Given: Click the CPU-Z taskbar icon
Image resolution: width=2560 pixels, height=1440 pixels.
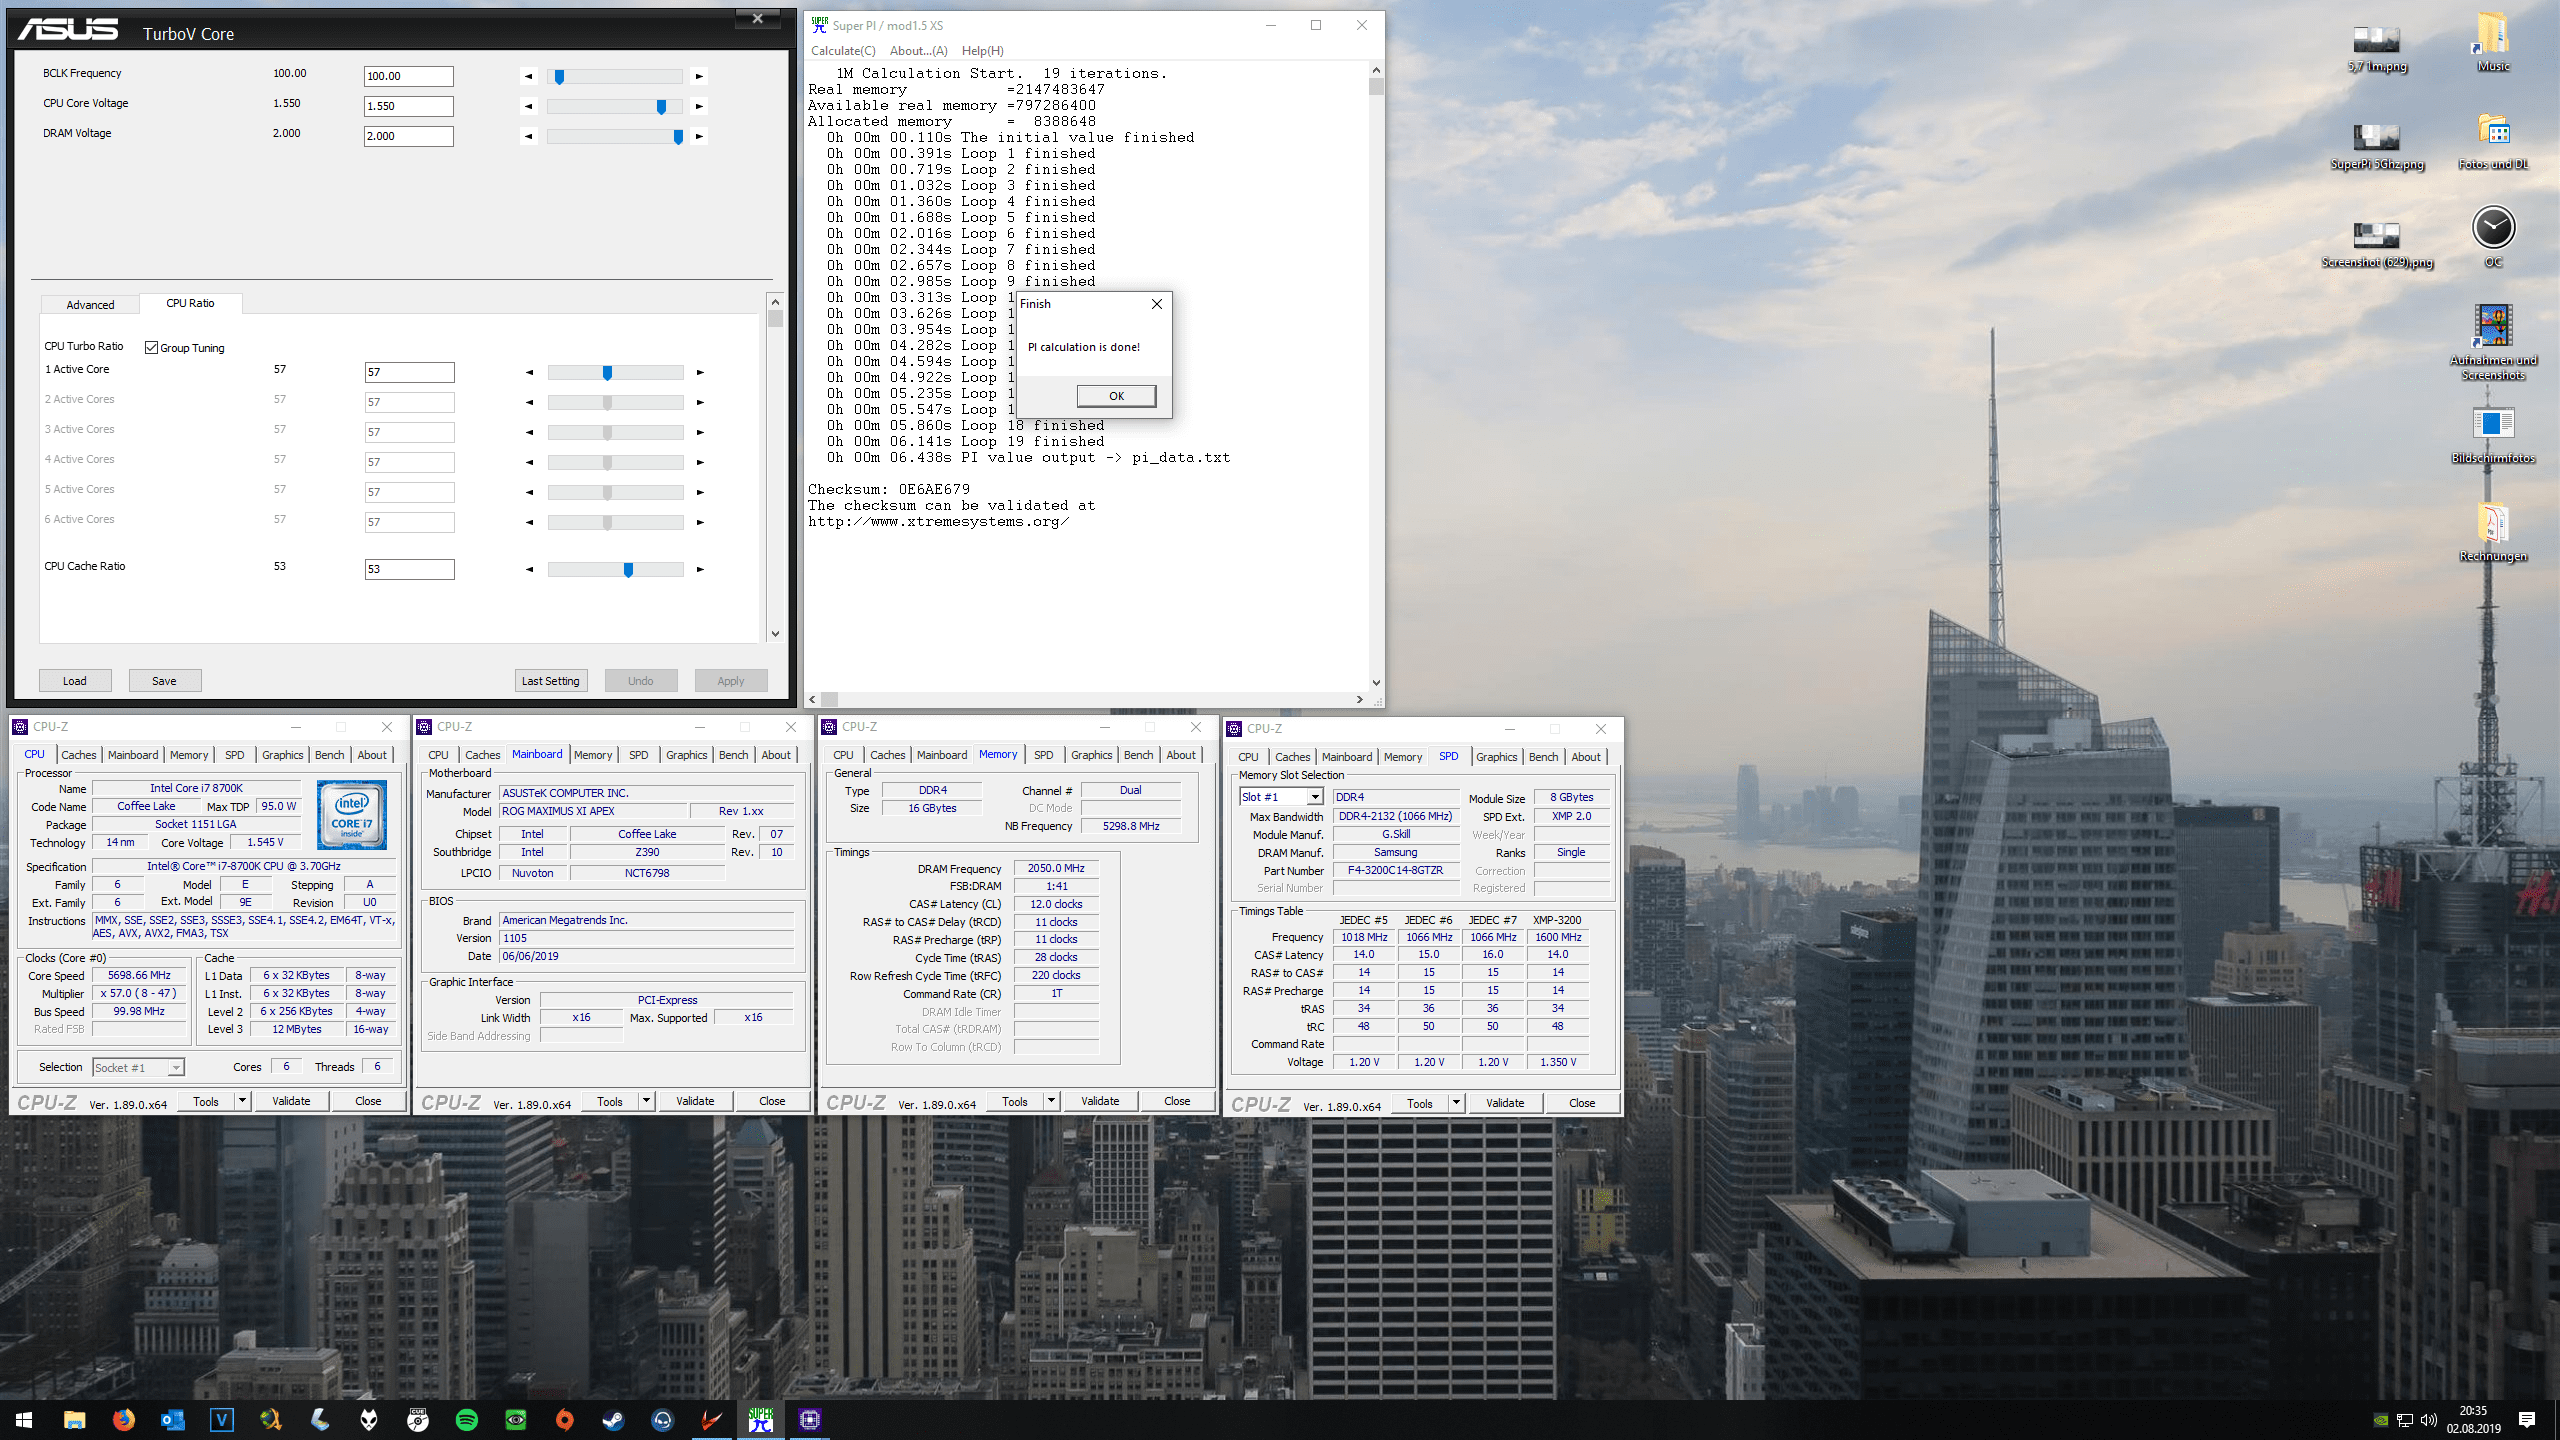Looking at the screenshot, I should coord(809,1419).
